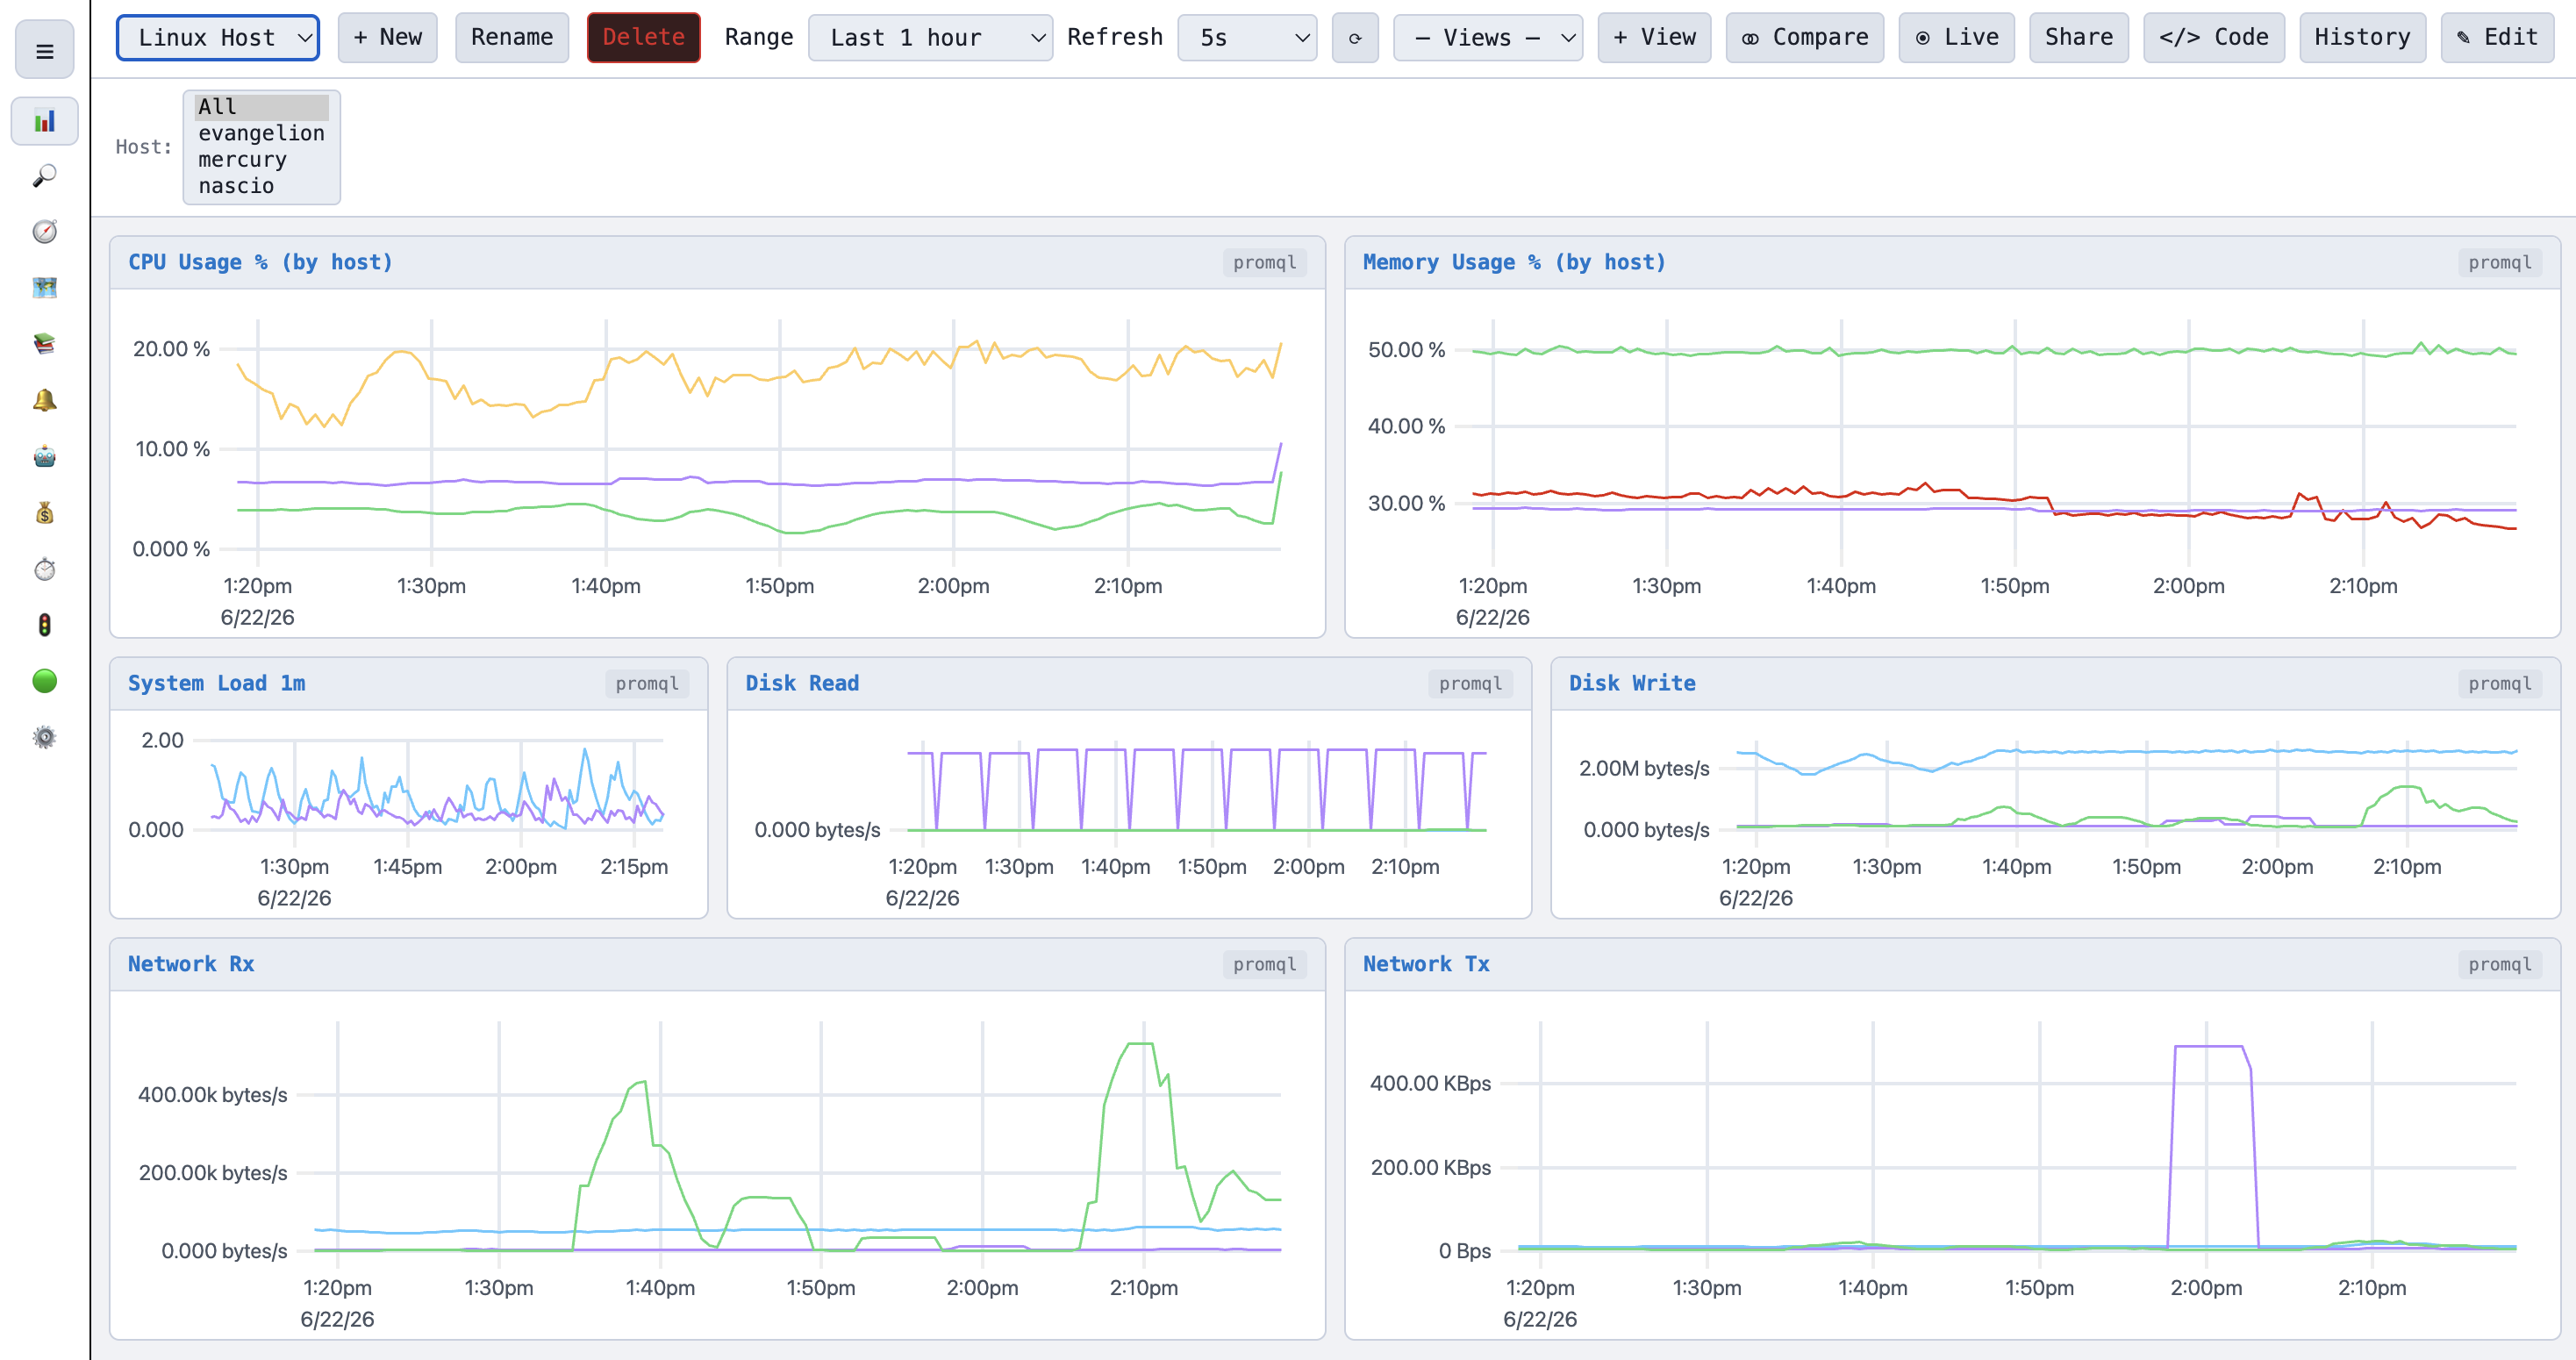Click the Share button

point(2079,38)
